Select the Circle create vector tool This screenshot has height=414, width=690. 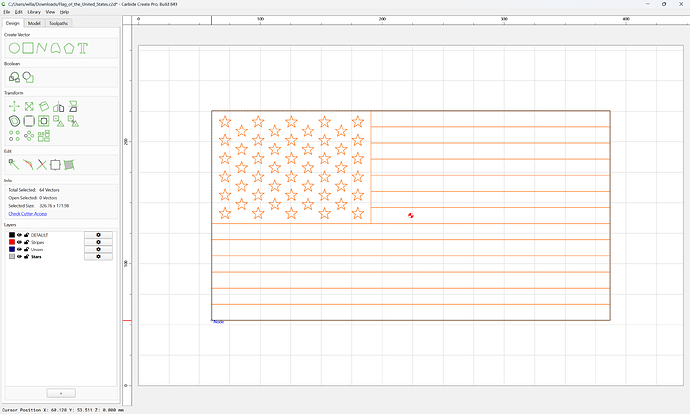tap(14, 48)
